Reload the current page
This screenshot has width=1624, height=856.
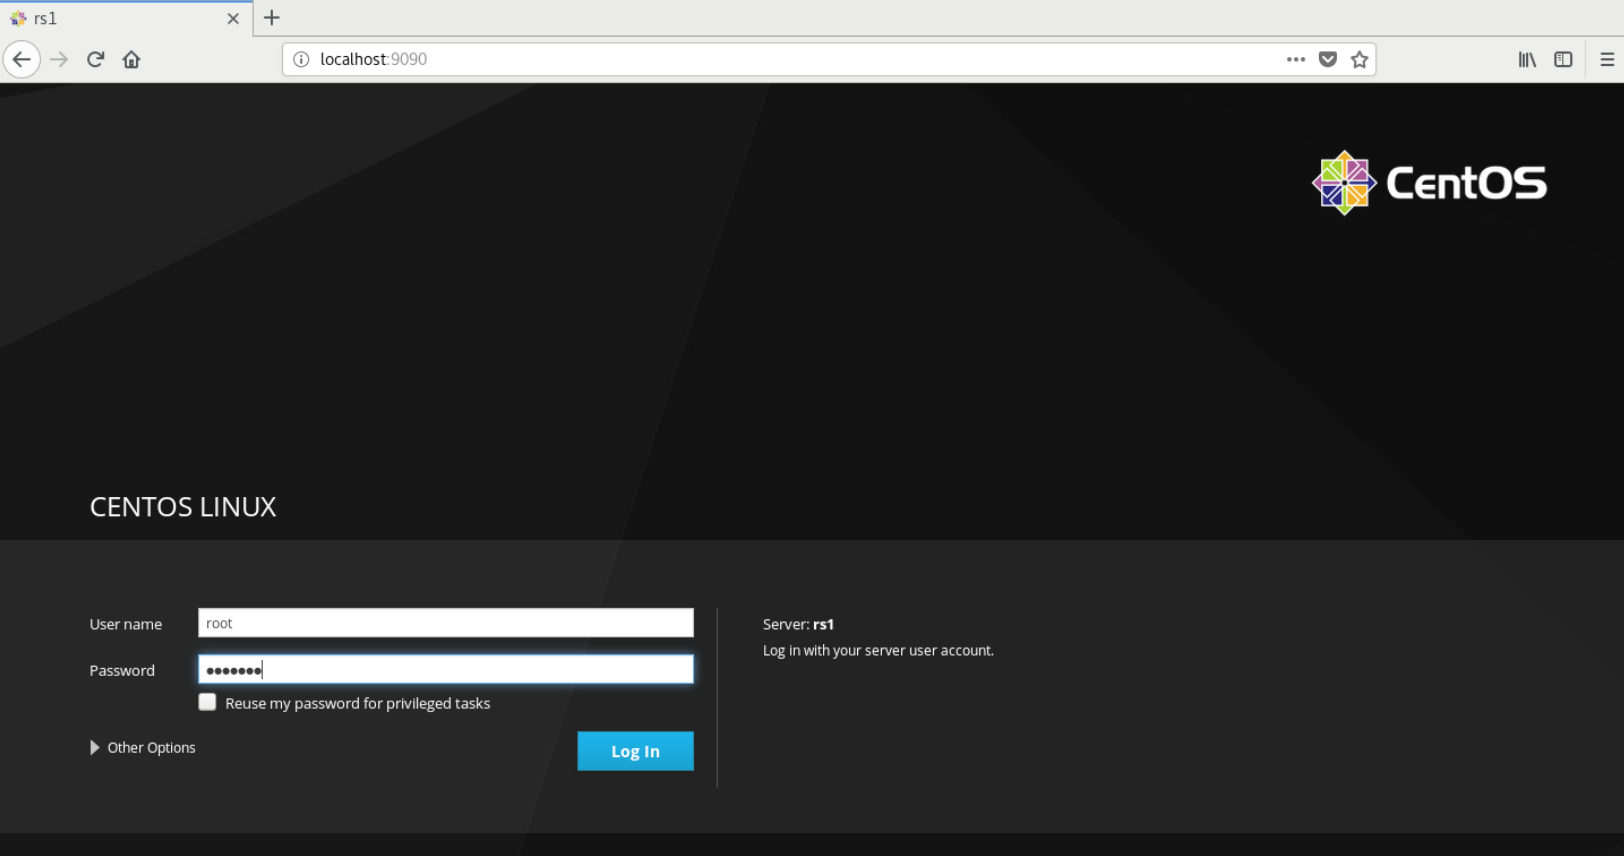coord(96,60)
